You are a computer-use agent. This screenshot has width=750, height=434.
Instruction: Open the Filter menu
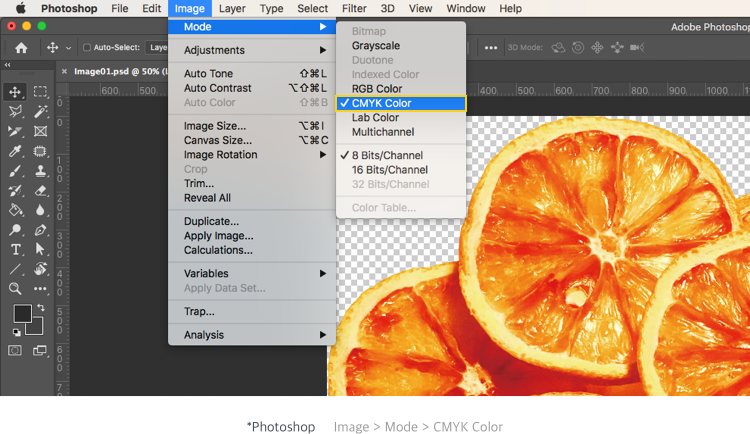(x=354, y=9)
